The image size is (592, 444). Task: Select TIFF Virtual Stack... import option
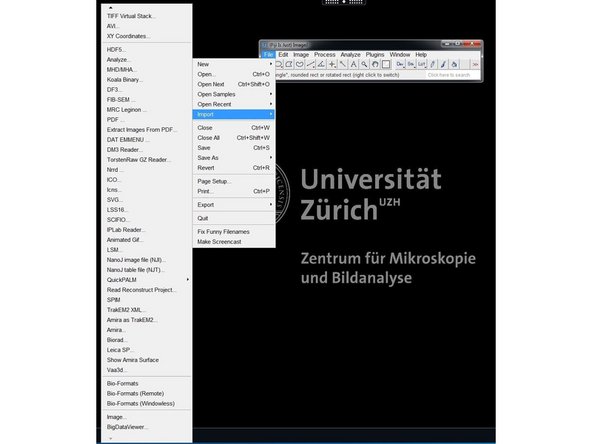[x=147, y=16]
